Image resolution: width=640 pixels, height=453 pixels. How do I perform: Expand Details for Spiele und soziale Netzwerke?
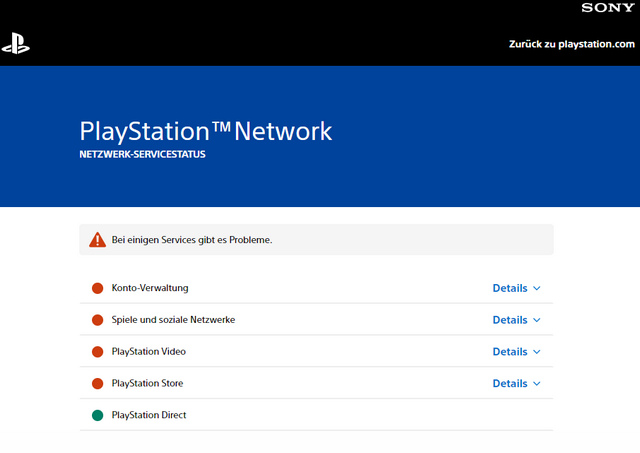(516, 320)
